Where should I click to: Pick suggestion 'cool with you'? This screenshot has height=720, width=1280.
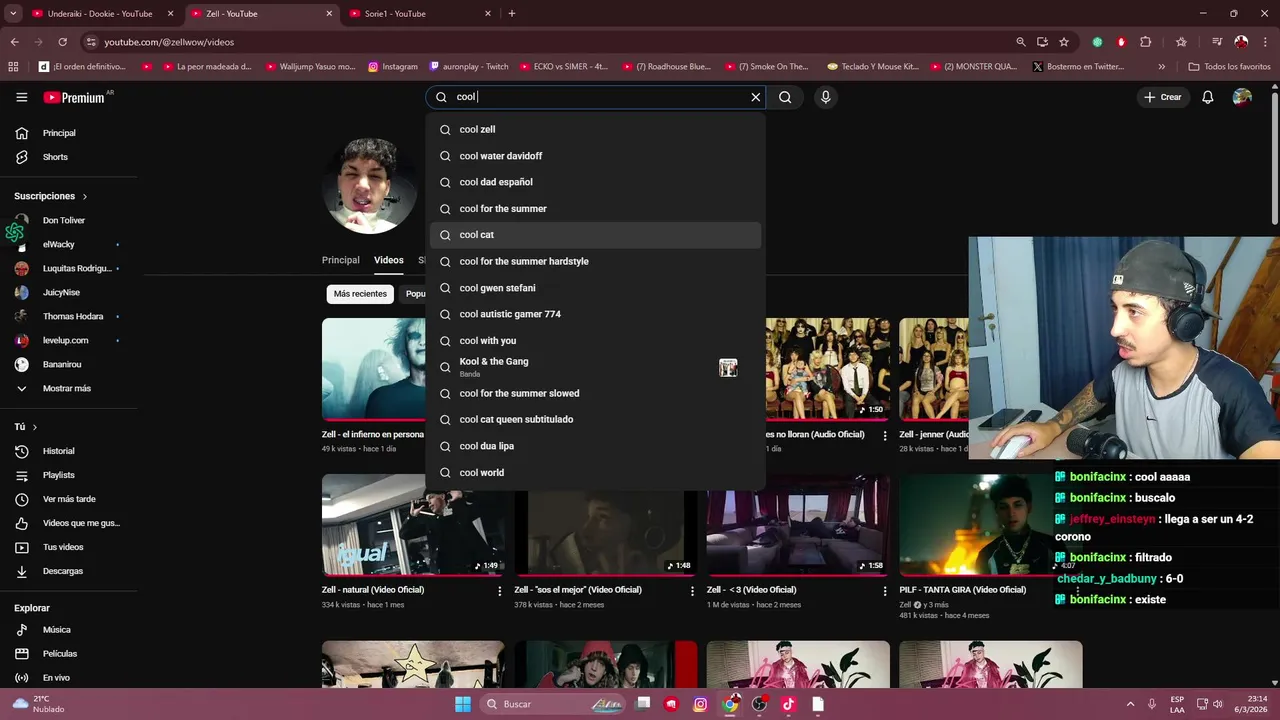tap(595, 341)
